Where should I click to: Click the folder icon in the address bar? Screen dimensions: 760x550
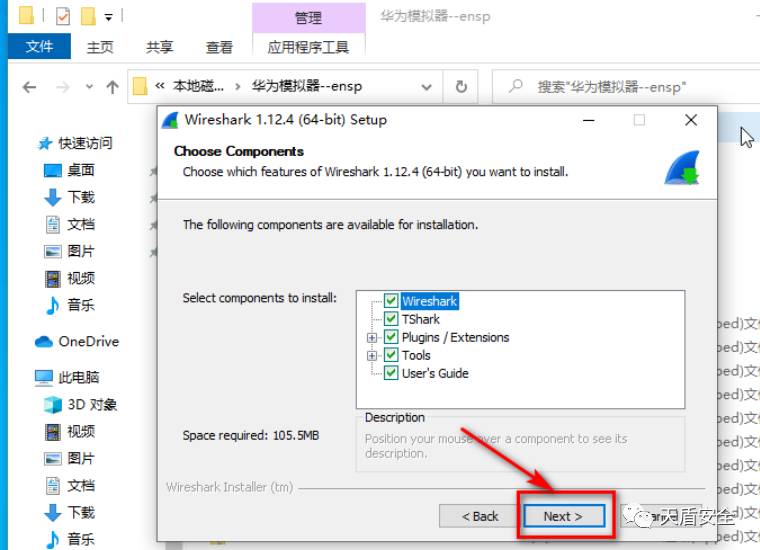(x=140, y=87)
